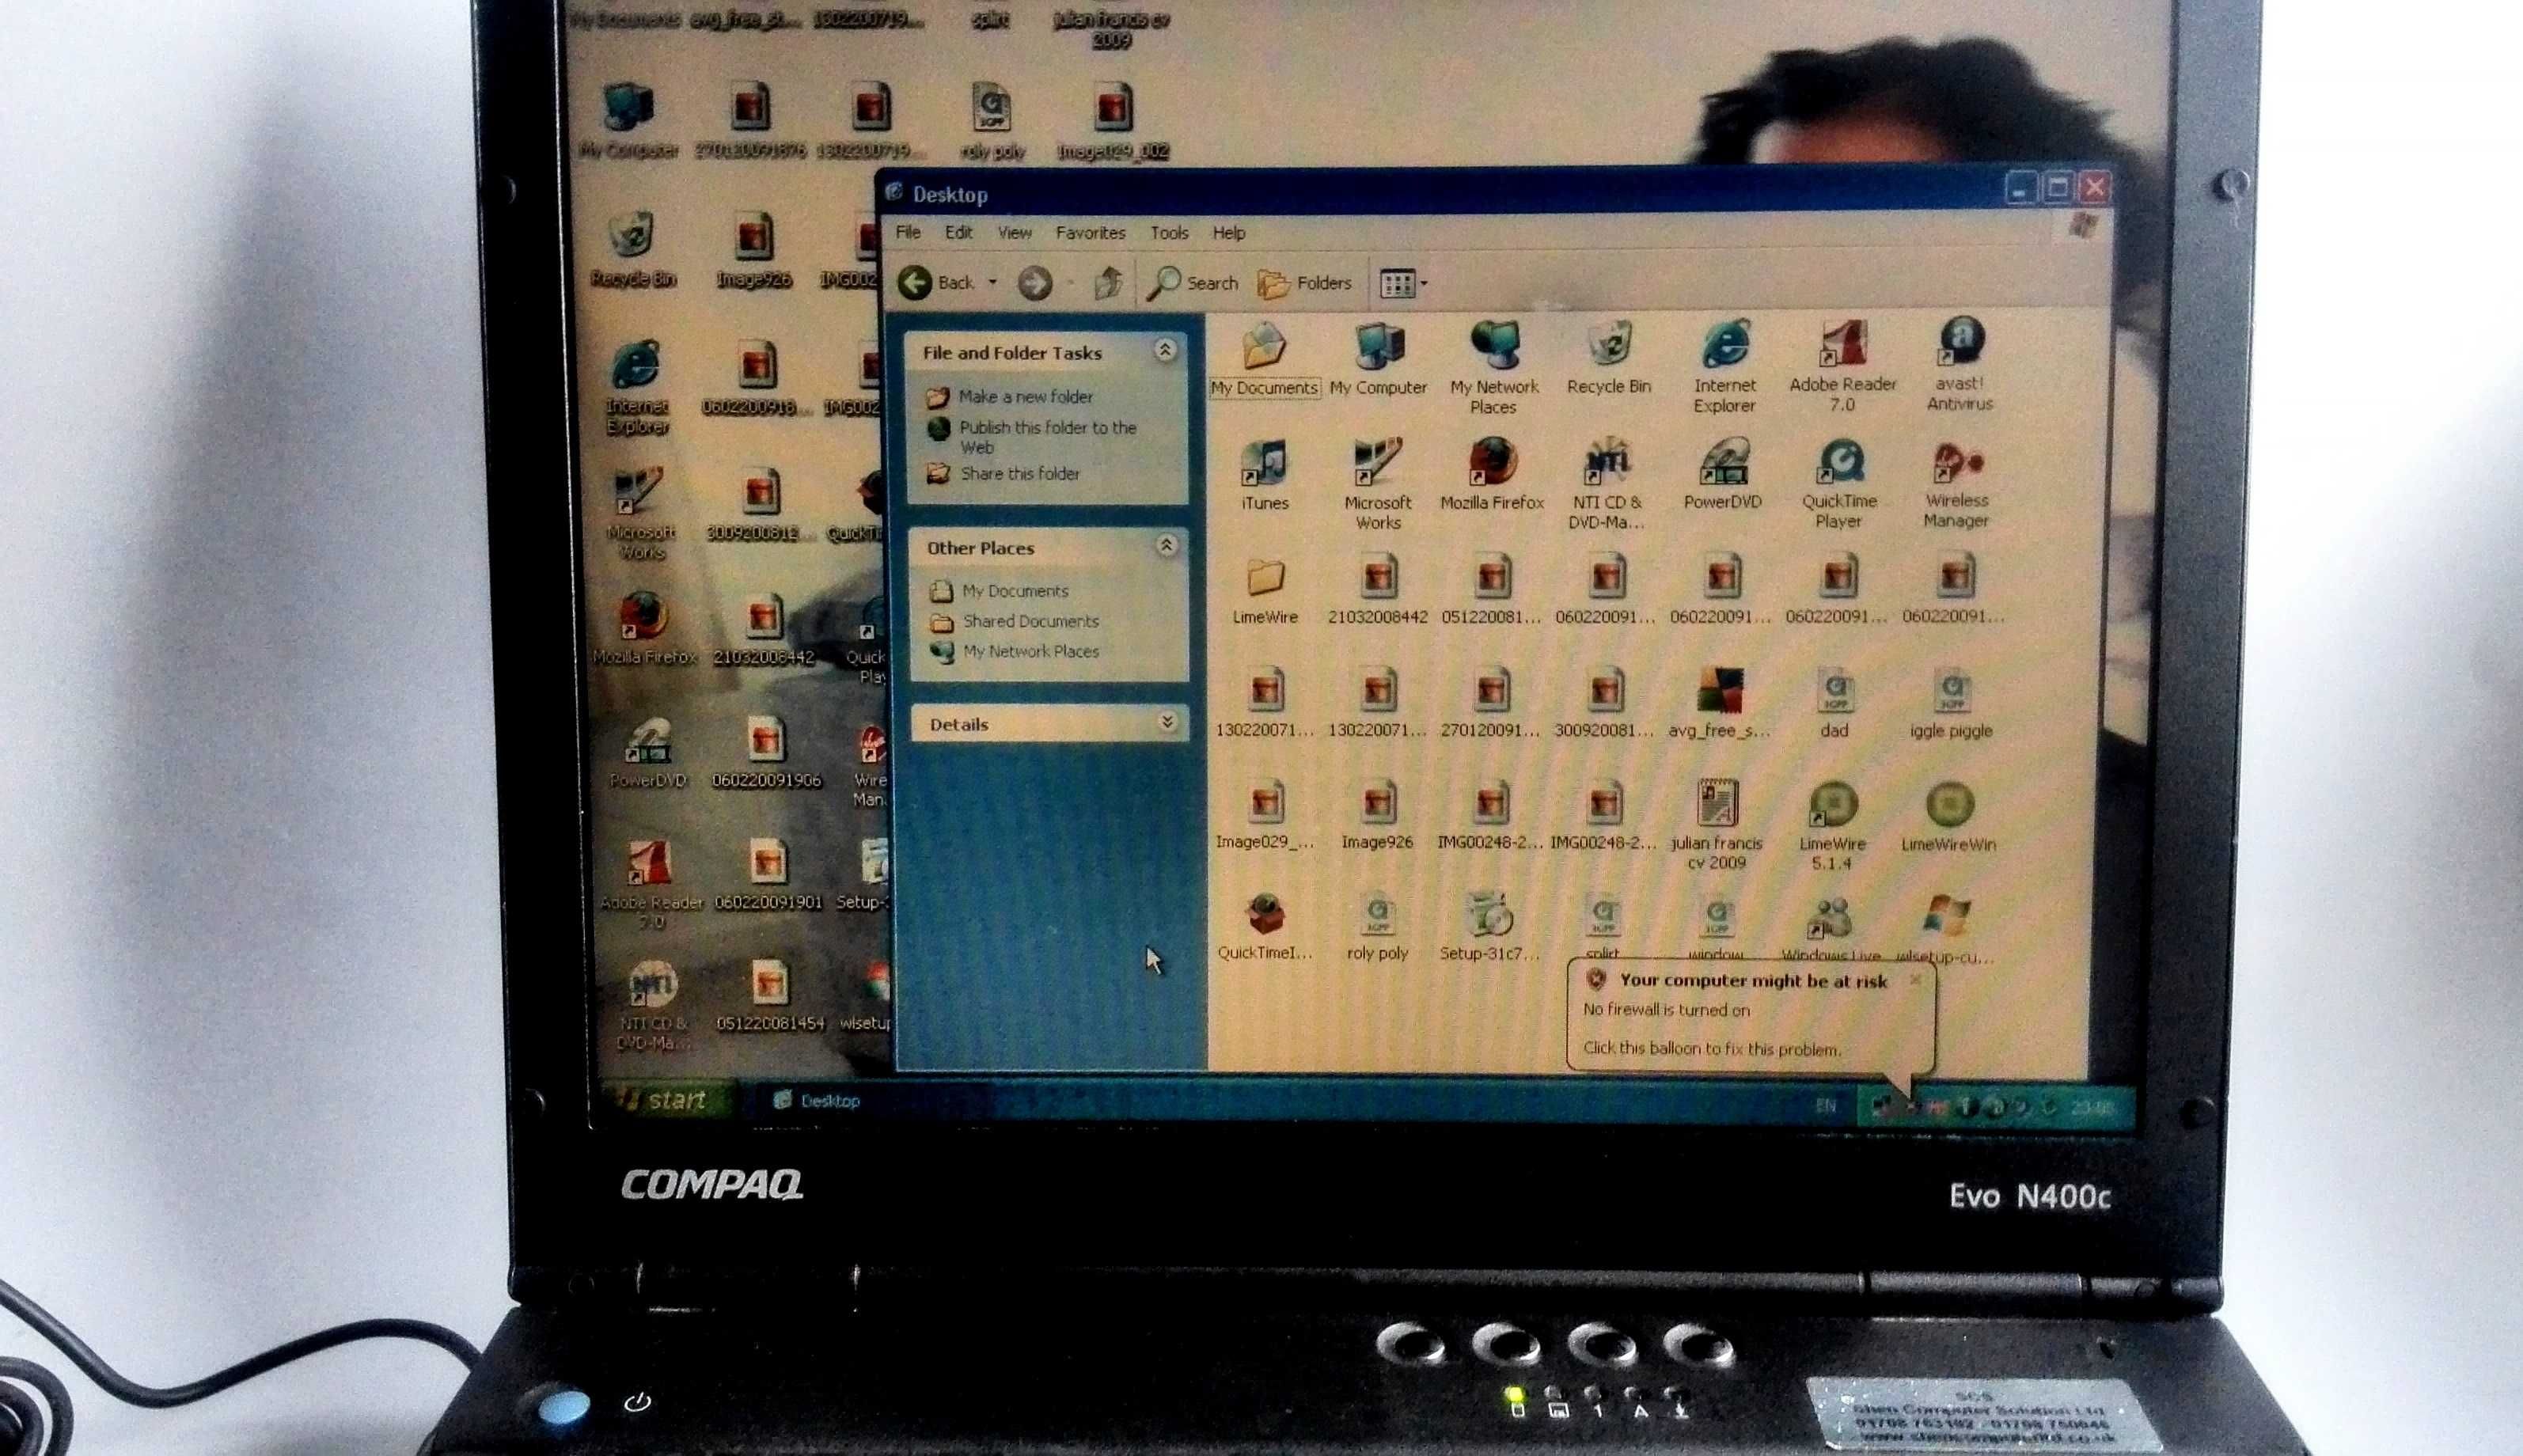This screenshot has height=1456, width=2523.
Task: Open the Back button history dropdown arrow
Action: tap(992, 283)
